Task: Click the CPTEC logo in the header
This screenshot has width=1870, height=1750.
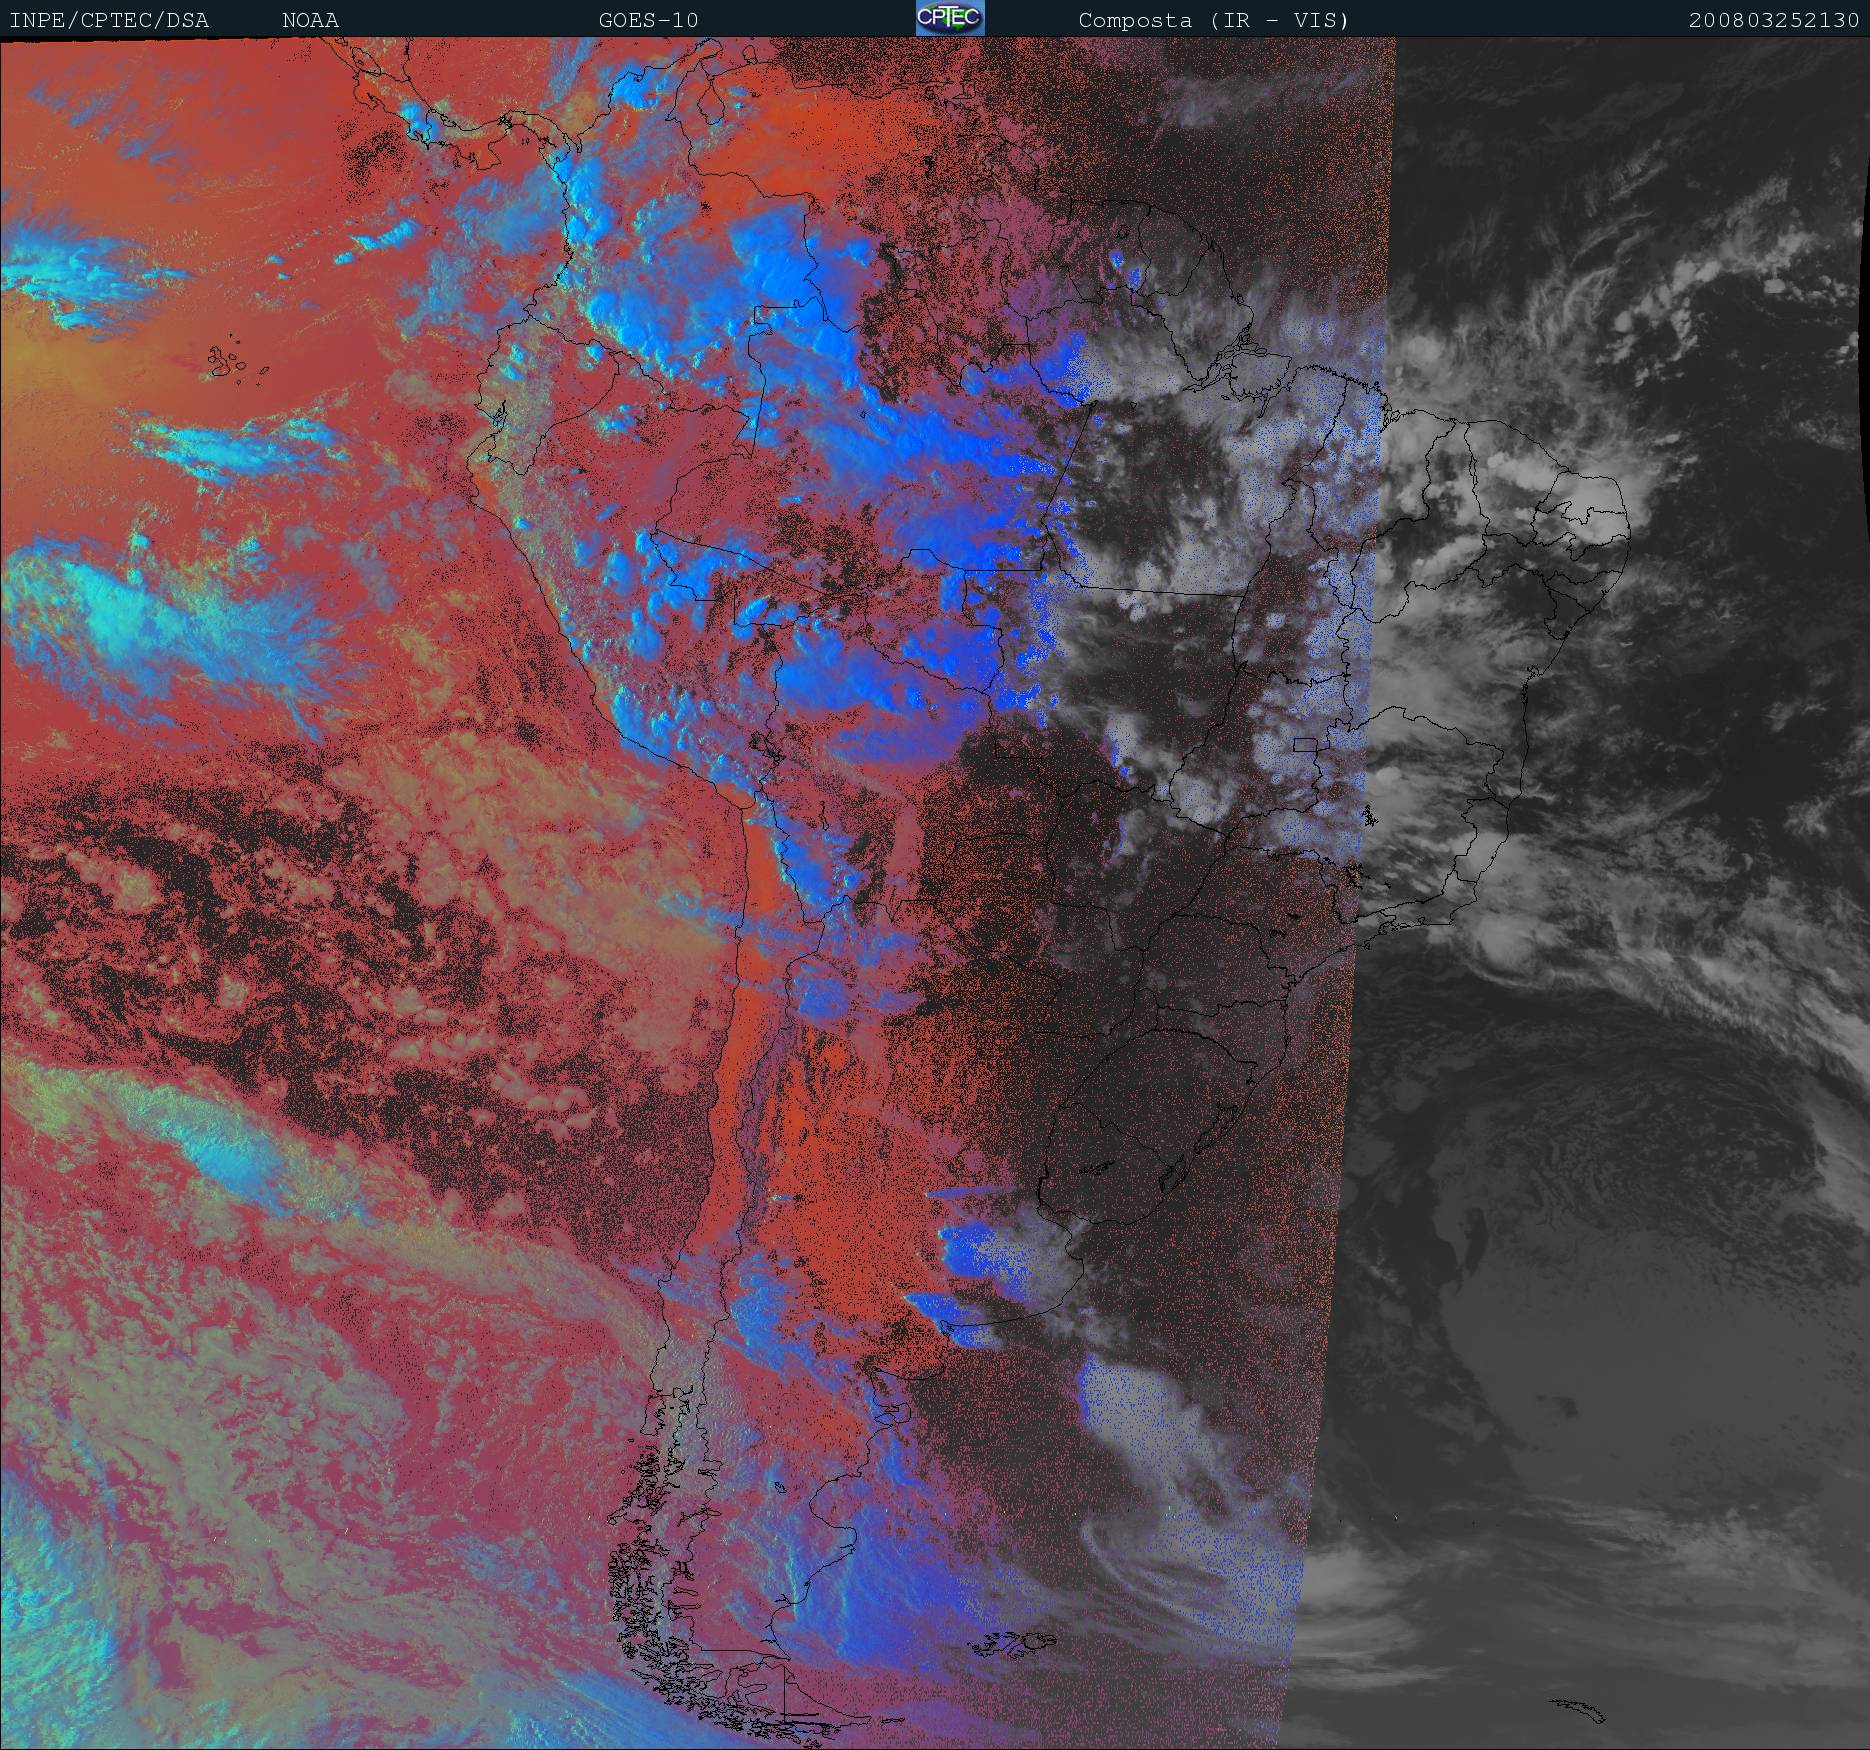Action: tap(950, 18)
